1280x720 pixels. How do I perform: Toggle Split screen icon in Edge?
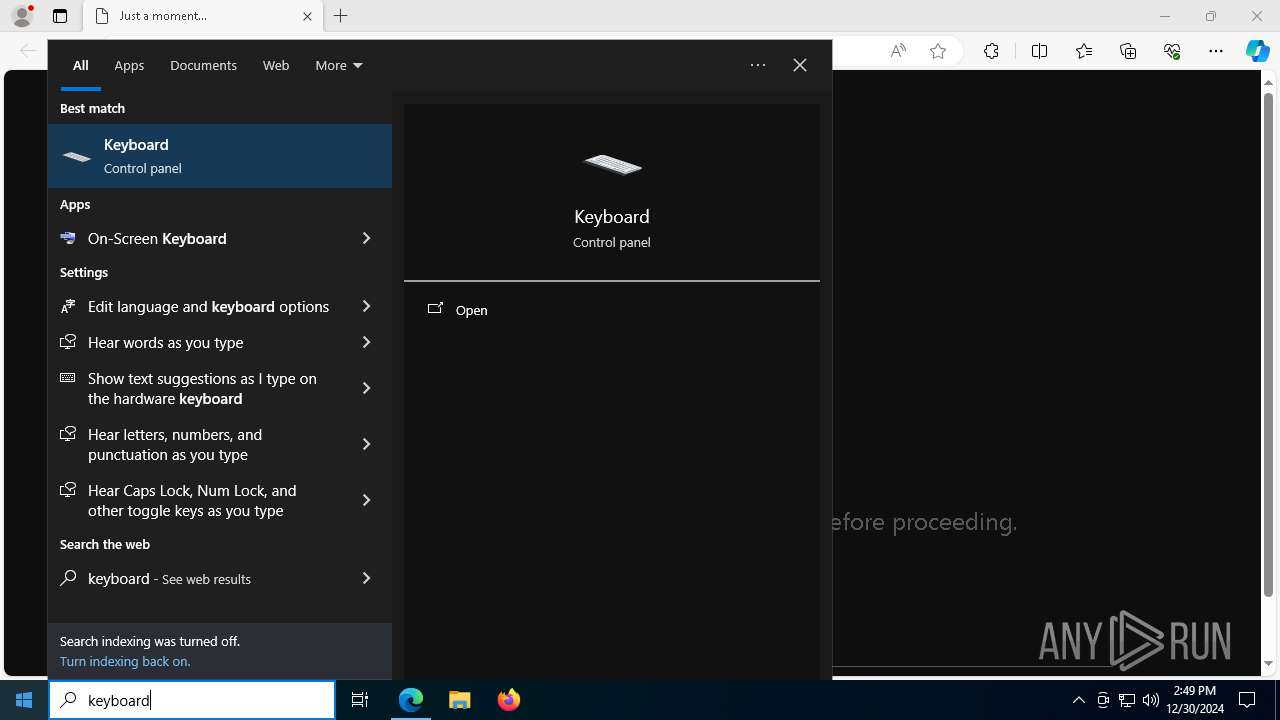click(x=1039, y=51)
